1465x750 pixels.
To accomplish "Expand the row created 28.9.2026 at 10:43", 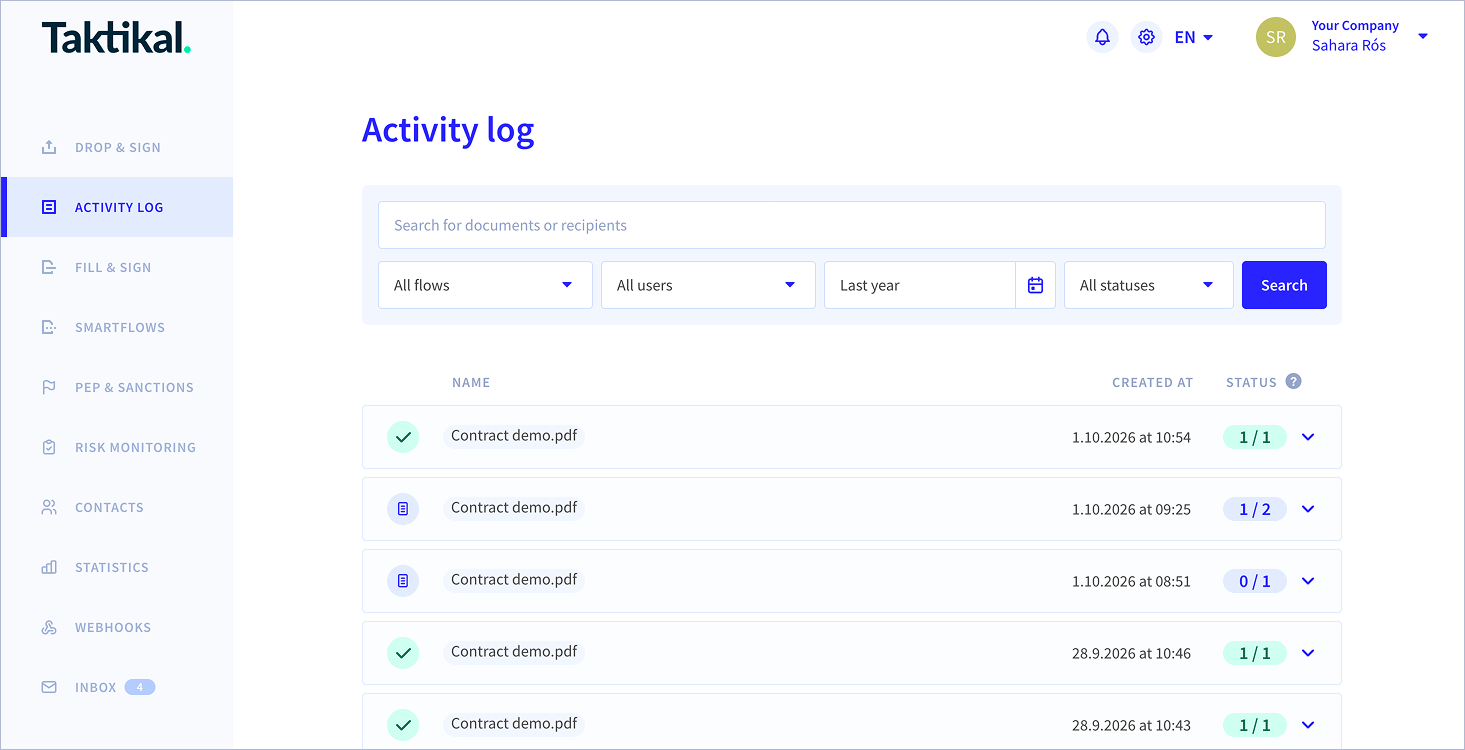I will pyautogui.click(x=1308, y=725).
